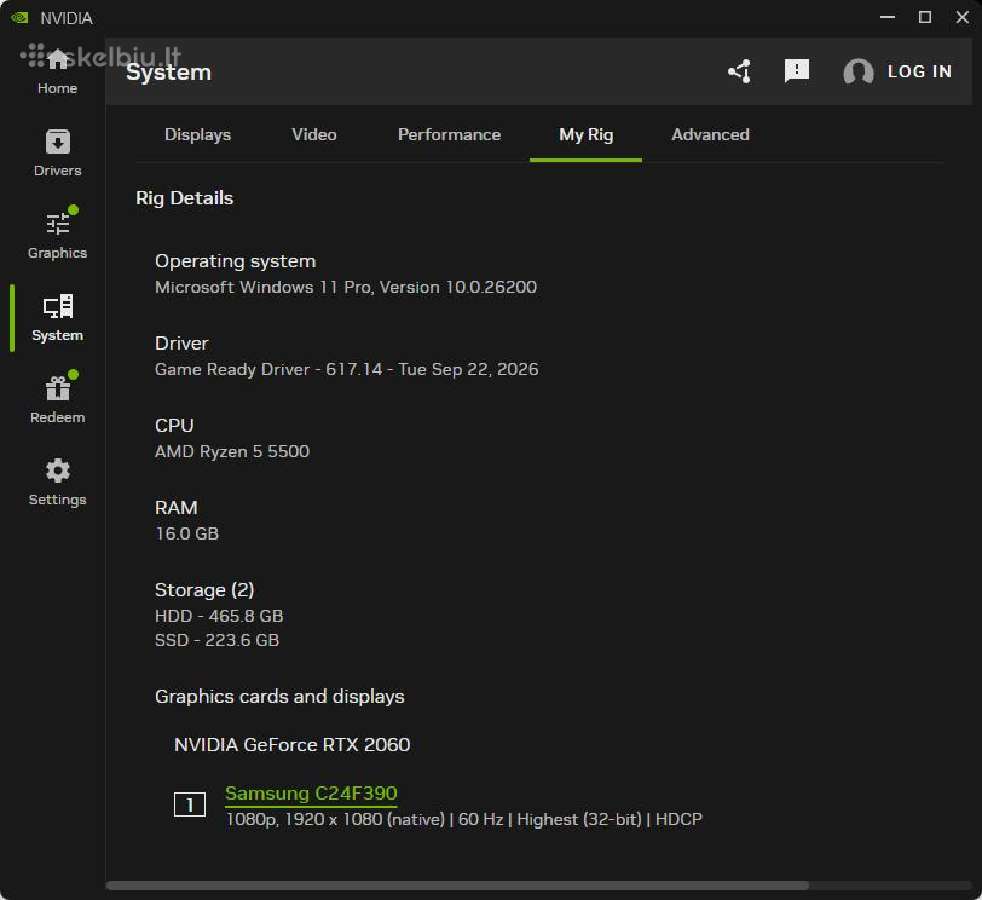Switch to the Displays tab

tap(198, 135)
